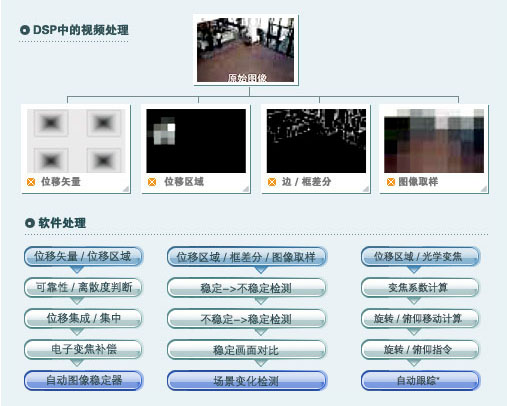Click the bullet icon next to 软件处理
Viewport: 507px width, 406px height.
click(30, 223)
